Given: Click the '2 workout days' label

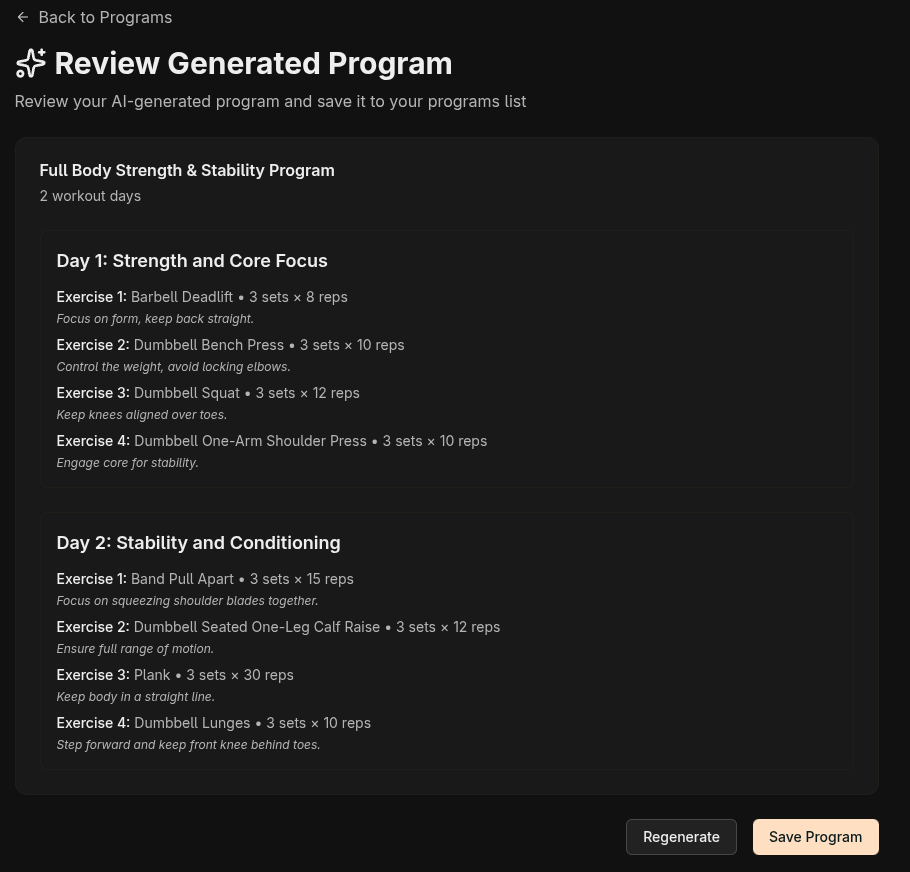Looking at the screenshot, I should (90, 195).
